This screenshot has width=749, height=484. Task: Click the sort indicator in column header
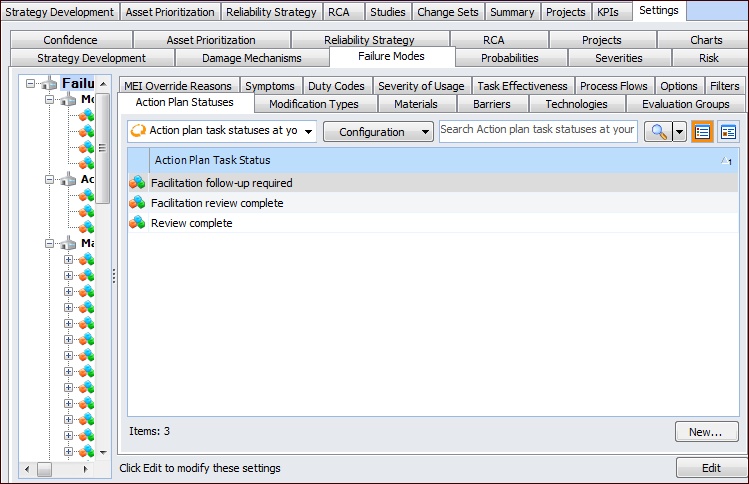click(726, 161)
